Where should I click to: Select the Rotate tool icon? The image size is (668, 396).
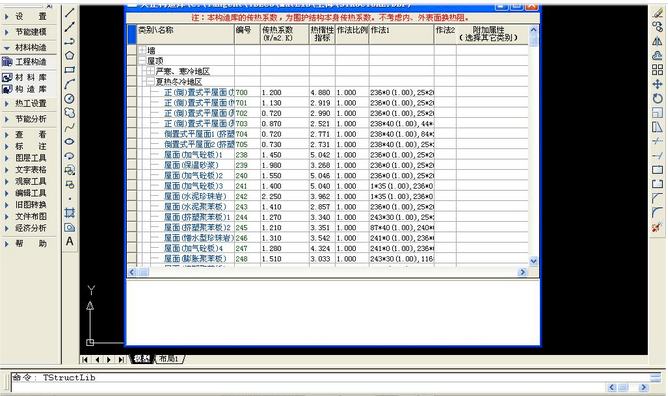click(657, 98)
